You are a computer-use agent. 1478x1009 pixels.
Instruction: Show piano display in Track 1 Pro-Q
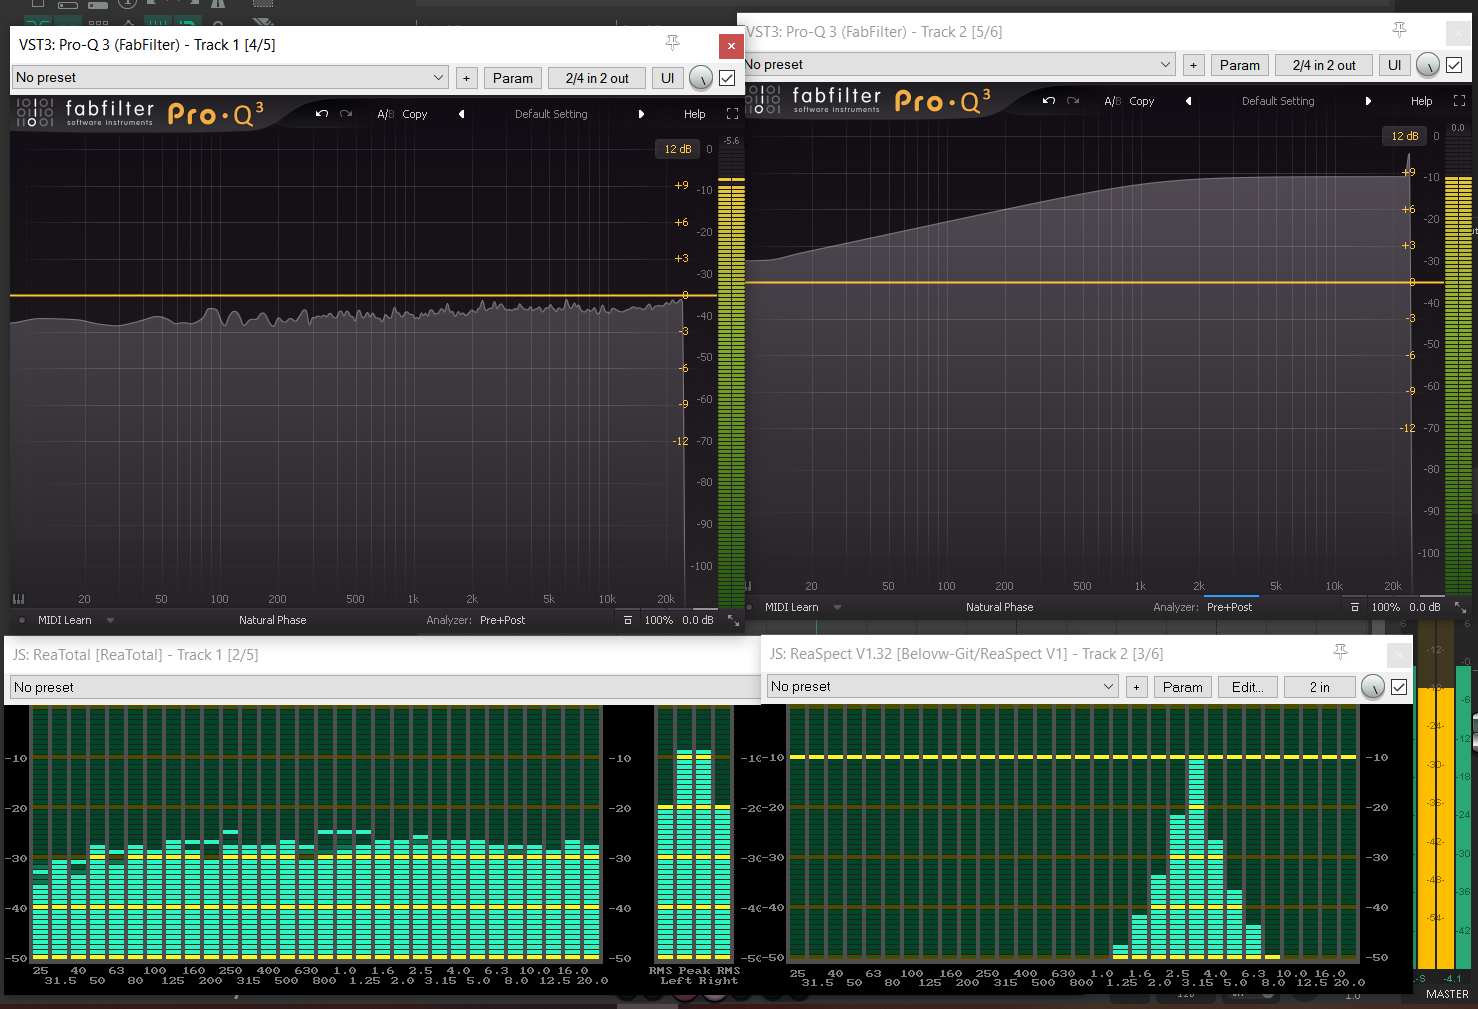pyautogui.click(x=18, y=599)
